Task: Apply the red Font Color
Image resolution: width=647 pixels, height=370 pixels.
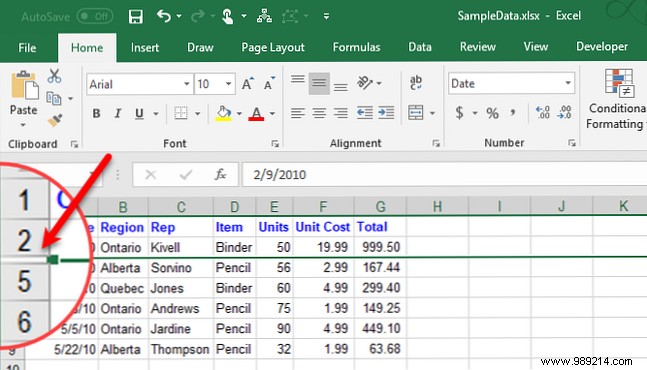Action: click(256, 113)
